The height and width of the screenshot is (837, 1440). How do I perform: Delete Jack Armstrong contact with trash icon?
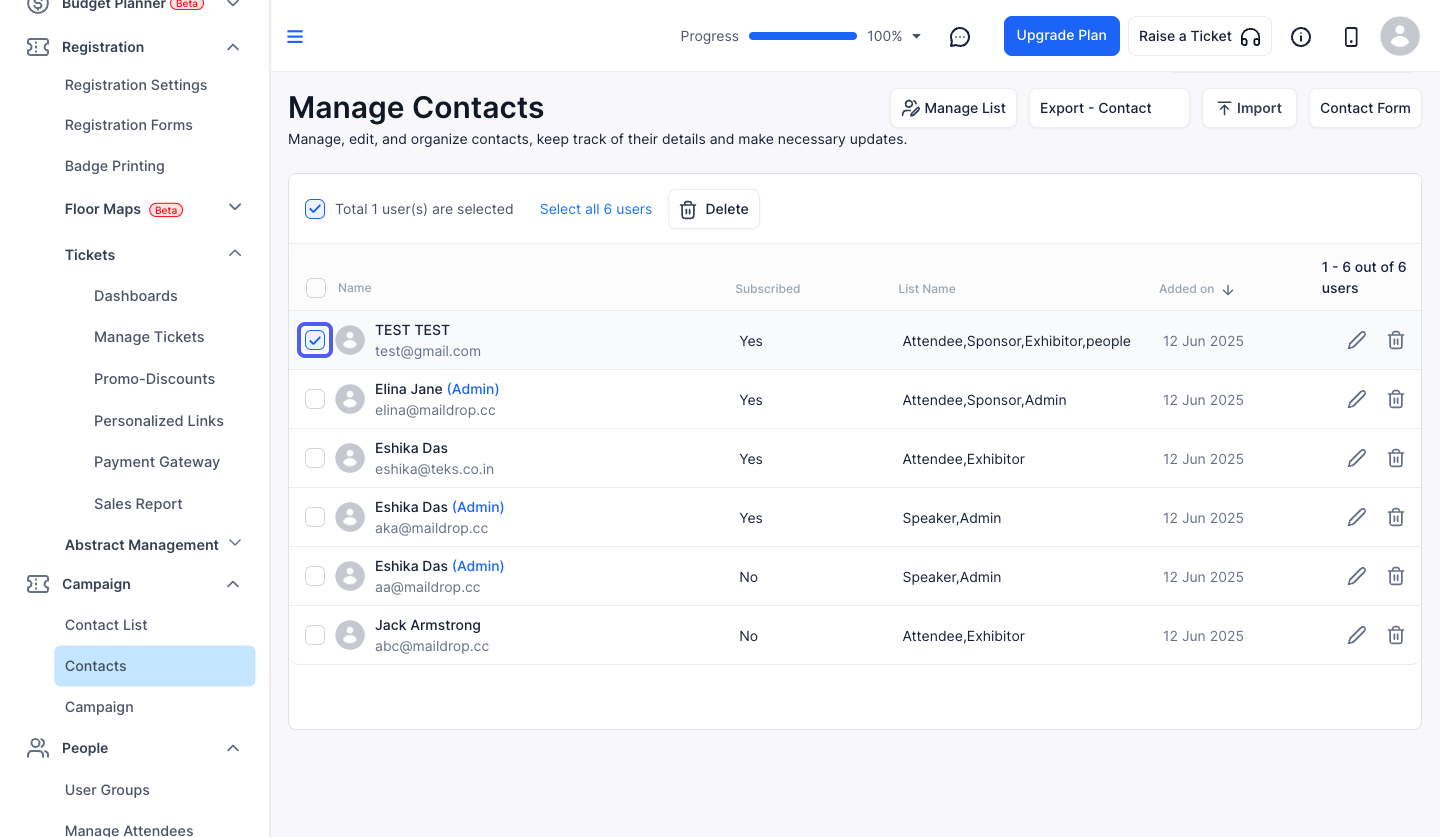click(x=1396, y=636)
